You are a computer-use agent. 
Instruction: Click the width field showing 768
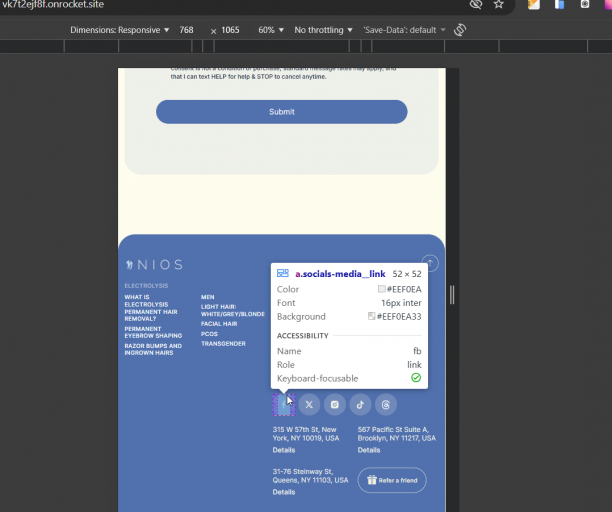point(187,30)
